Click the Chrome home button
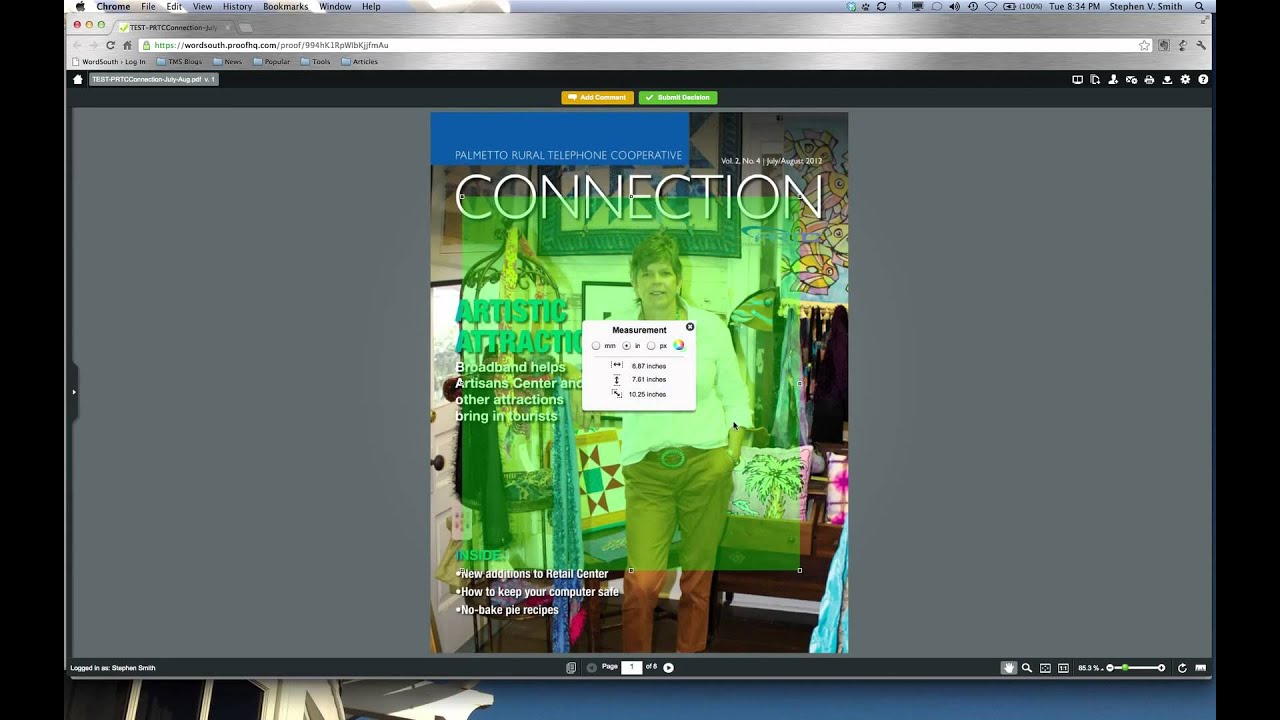This screenshot has height=720, width=1280. pos(127,45)
